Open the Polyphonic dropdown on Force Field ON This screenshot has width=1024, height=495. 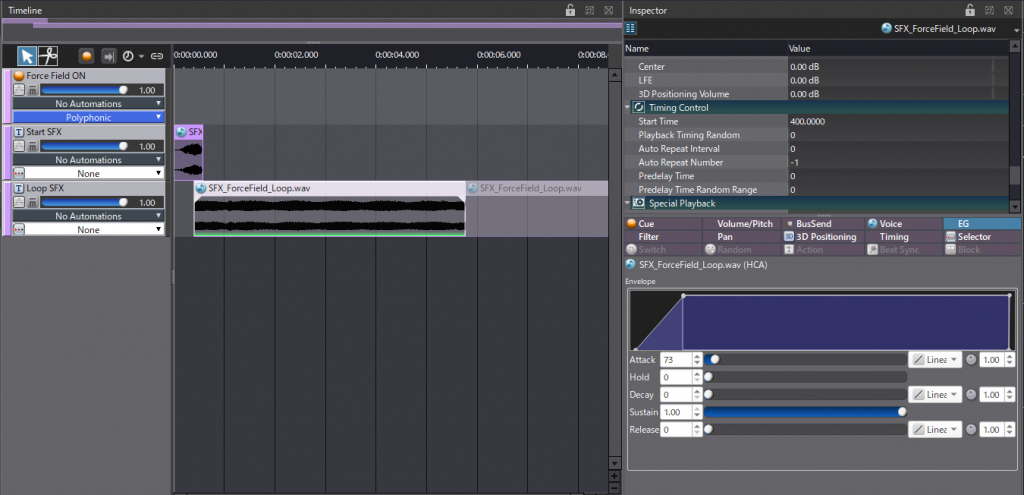89,117
